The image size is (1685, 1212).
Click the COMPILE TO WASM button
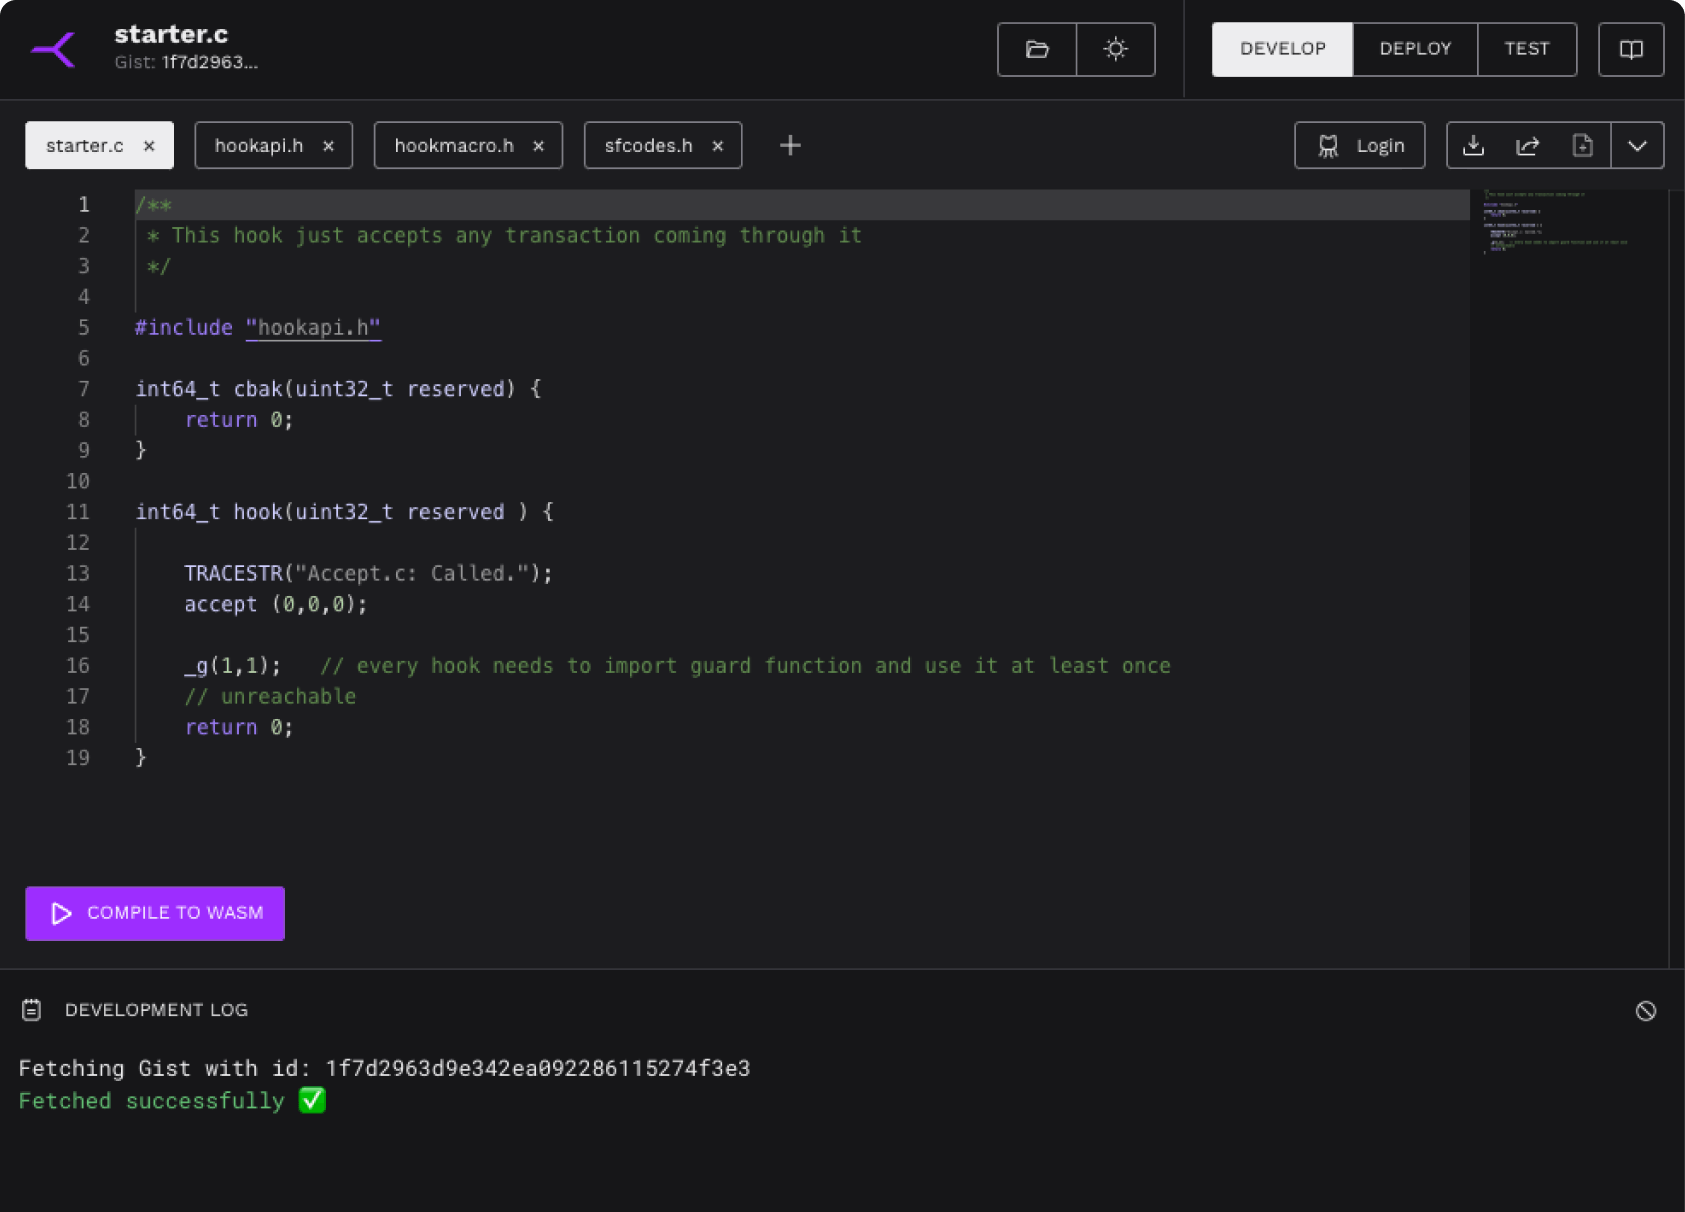(x=154, y=913)
